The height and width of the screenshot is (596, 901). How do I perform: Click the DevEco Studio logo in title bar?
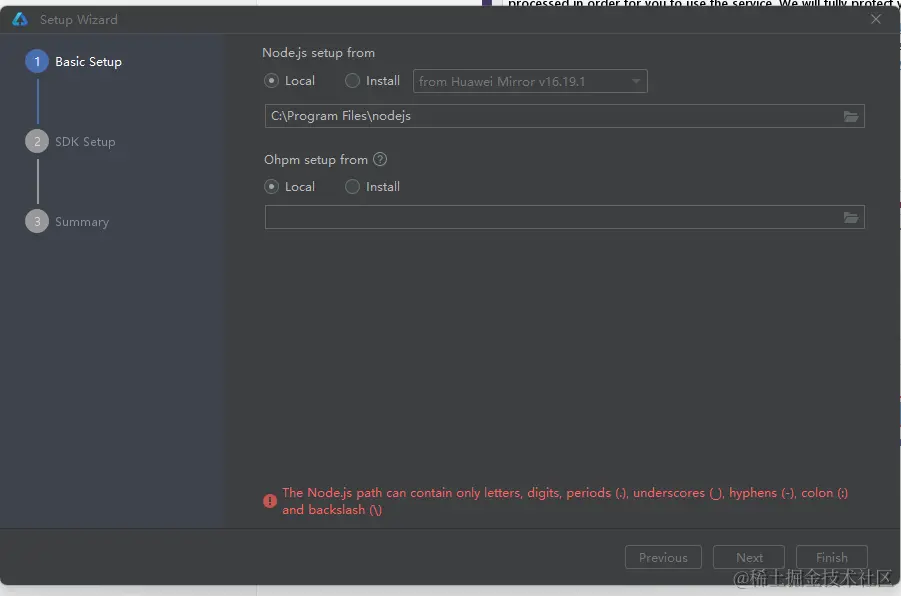pos(20,19)
